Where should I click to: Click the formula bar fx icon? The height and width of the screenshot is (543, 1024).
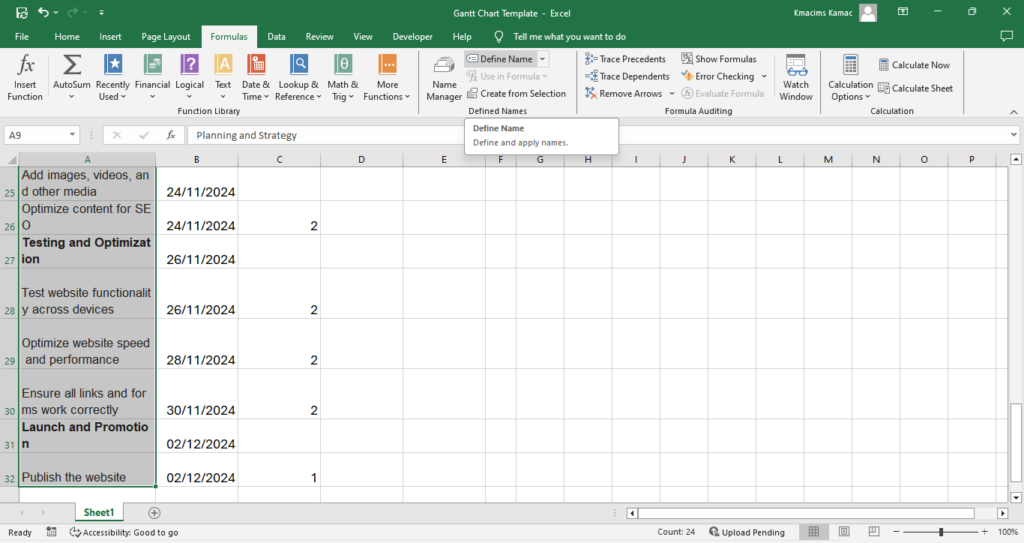pyautogui.click(x=170, y=135)
